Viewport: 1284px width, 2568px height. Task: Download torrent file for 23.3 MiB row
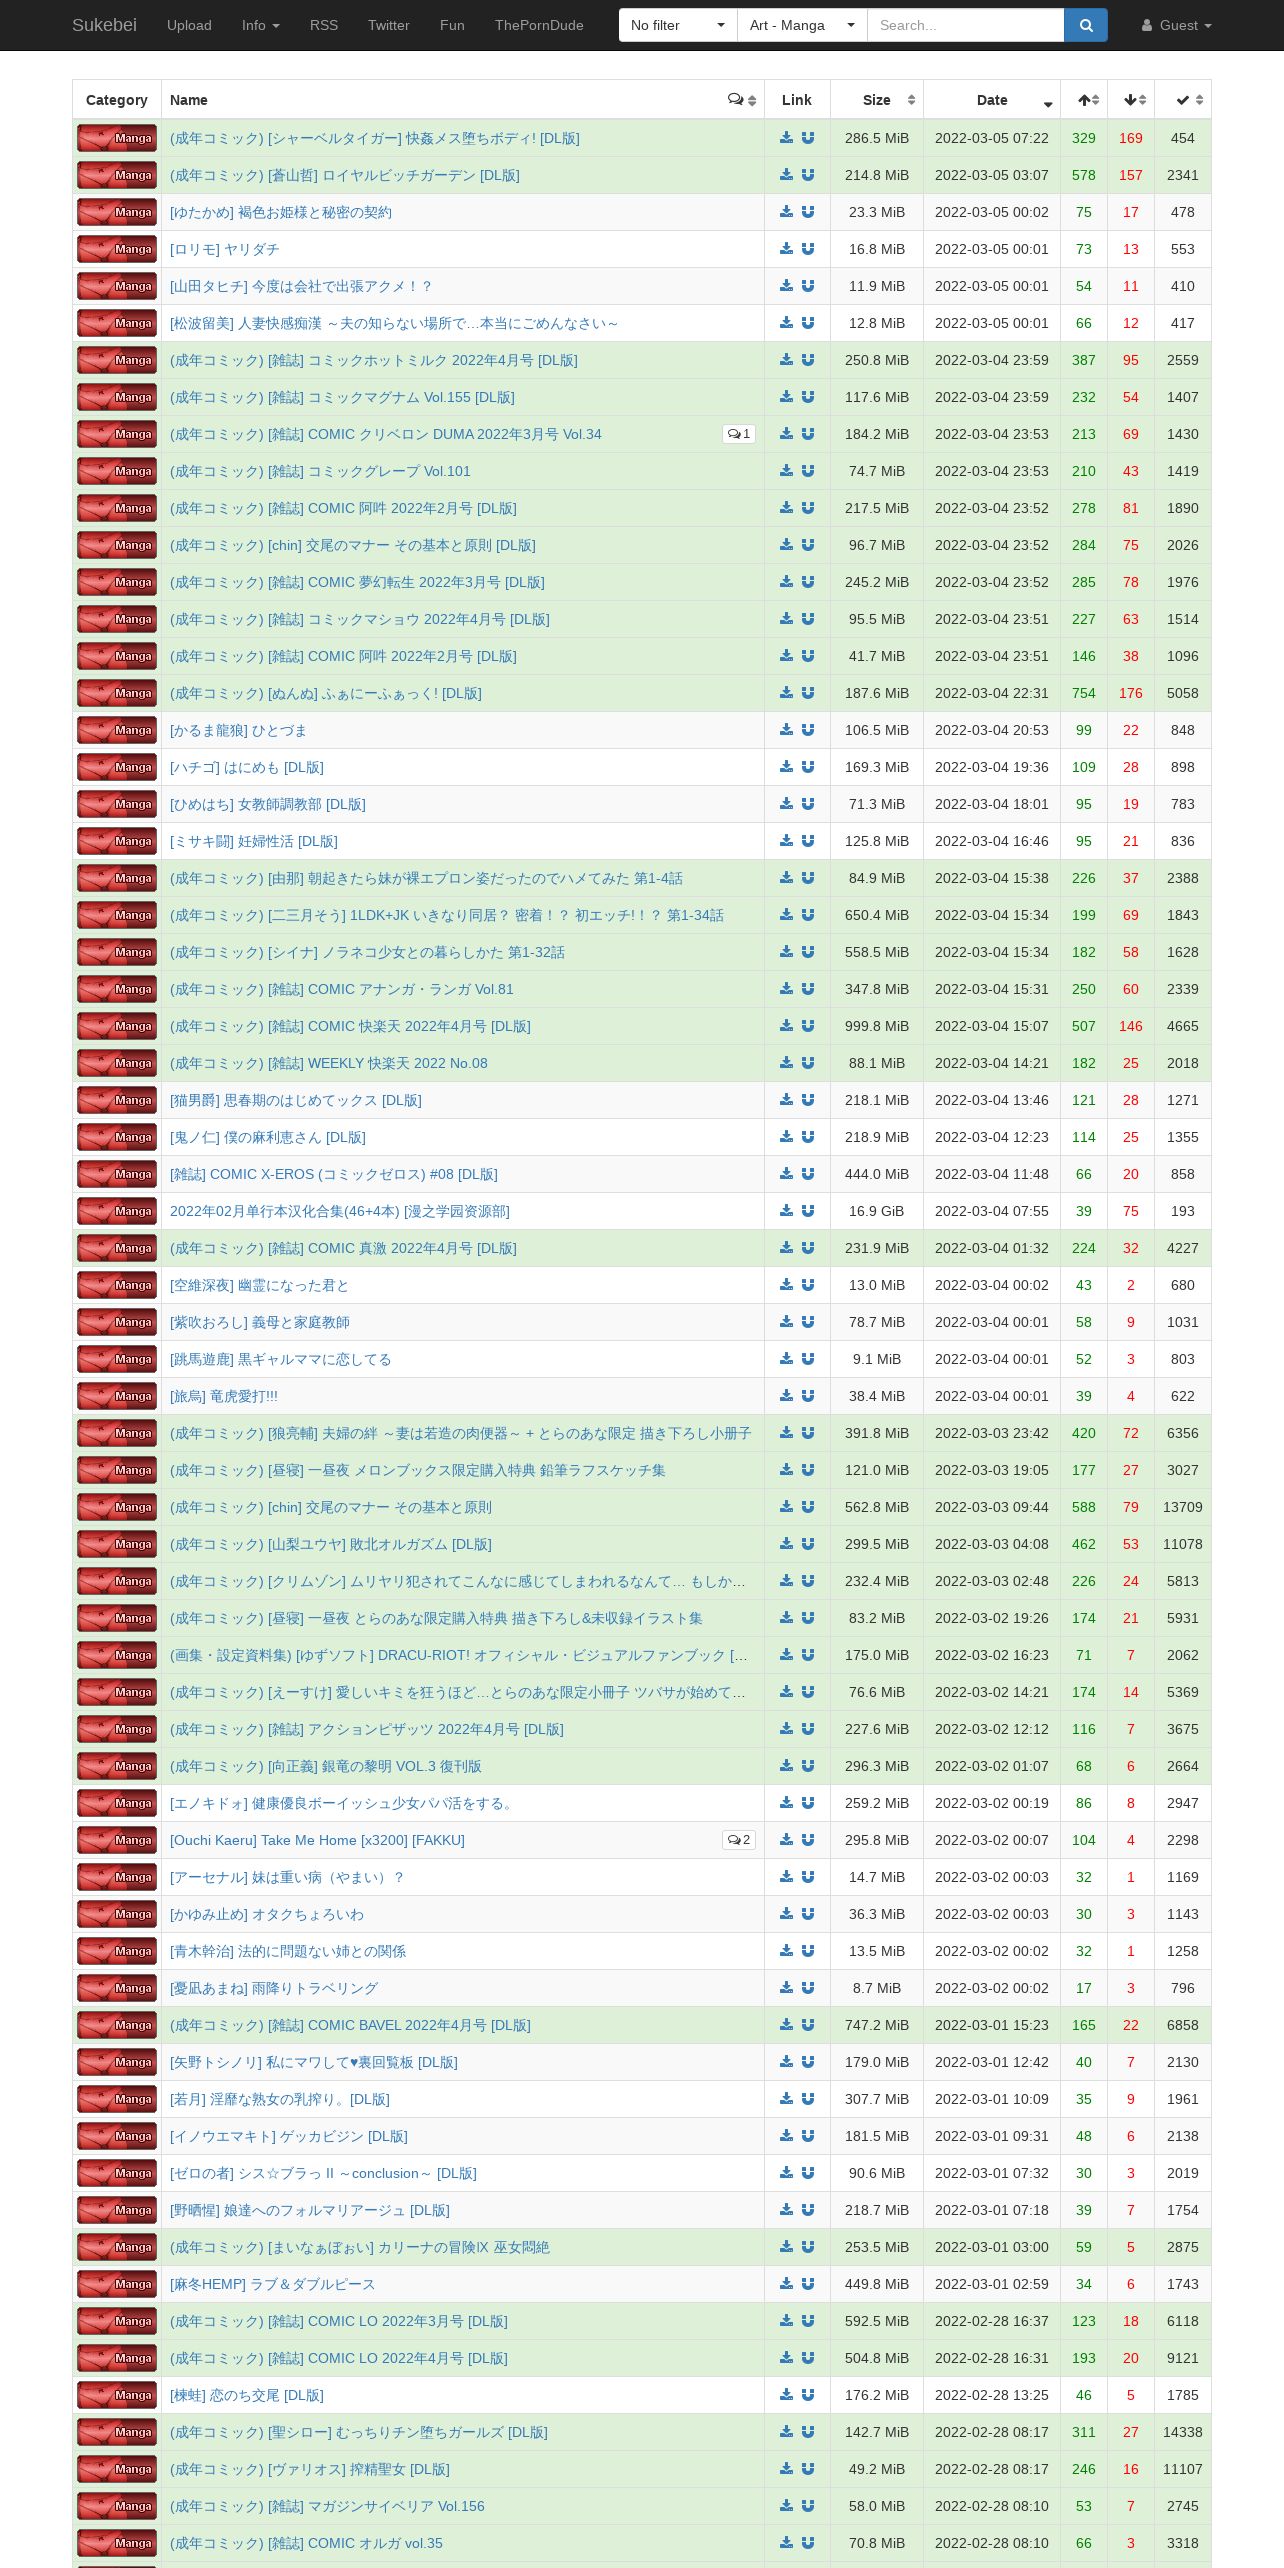point(786,212)
